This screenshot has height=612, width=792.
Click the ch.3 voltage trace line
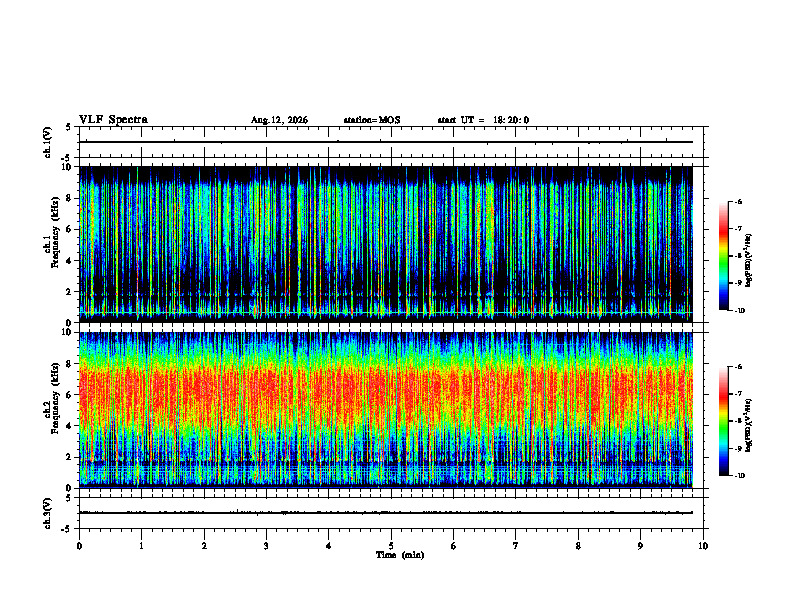pyautogui.click(x=385, y=513)
